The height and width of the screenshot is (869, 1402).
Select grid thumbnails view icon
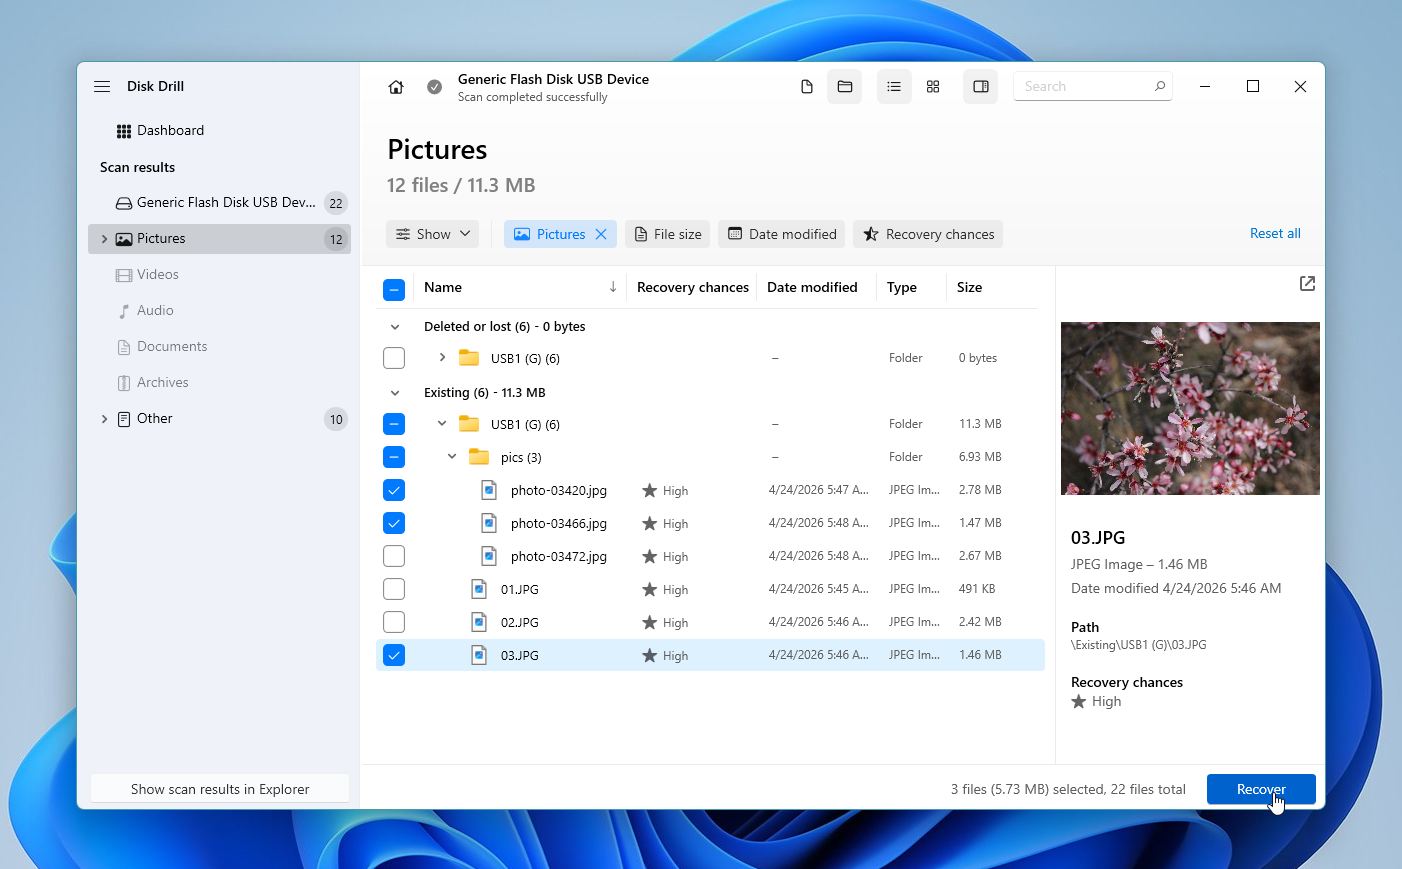[933, 87]
